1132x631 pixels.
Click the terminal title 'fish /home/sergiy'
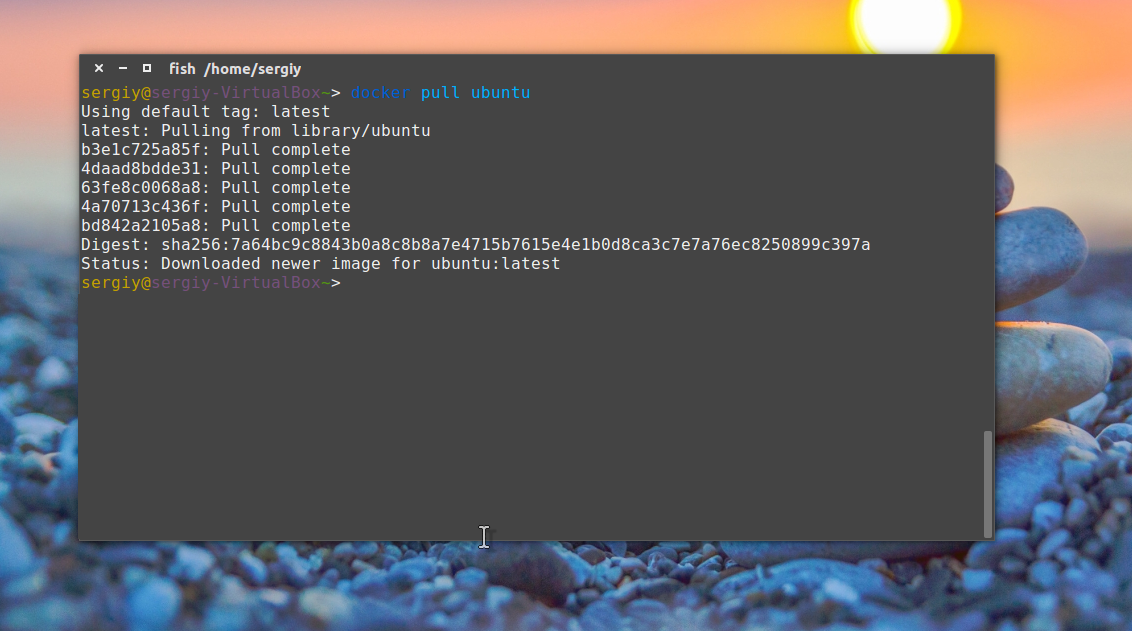235,69
